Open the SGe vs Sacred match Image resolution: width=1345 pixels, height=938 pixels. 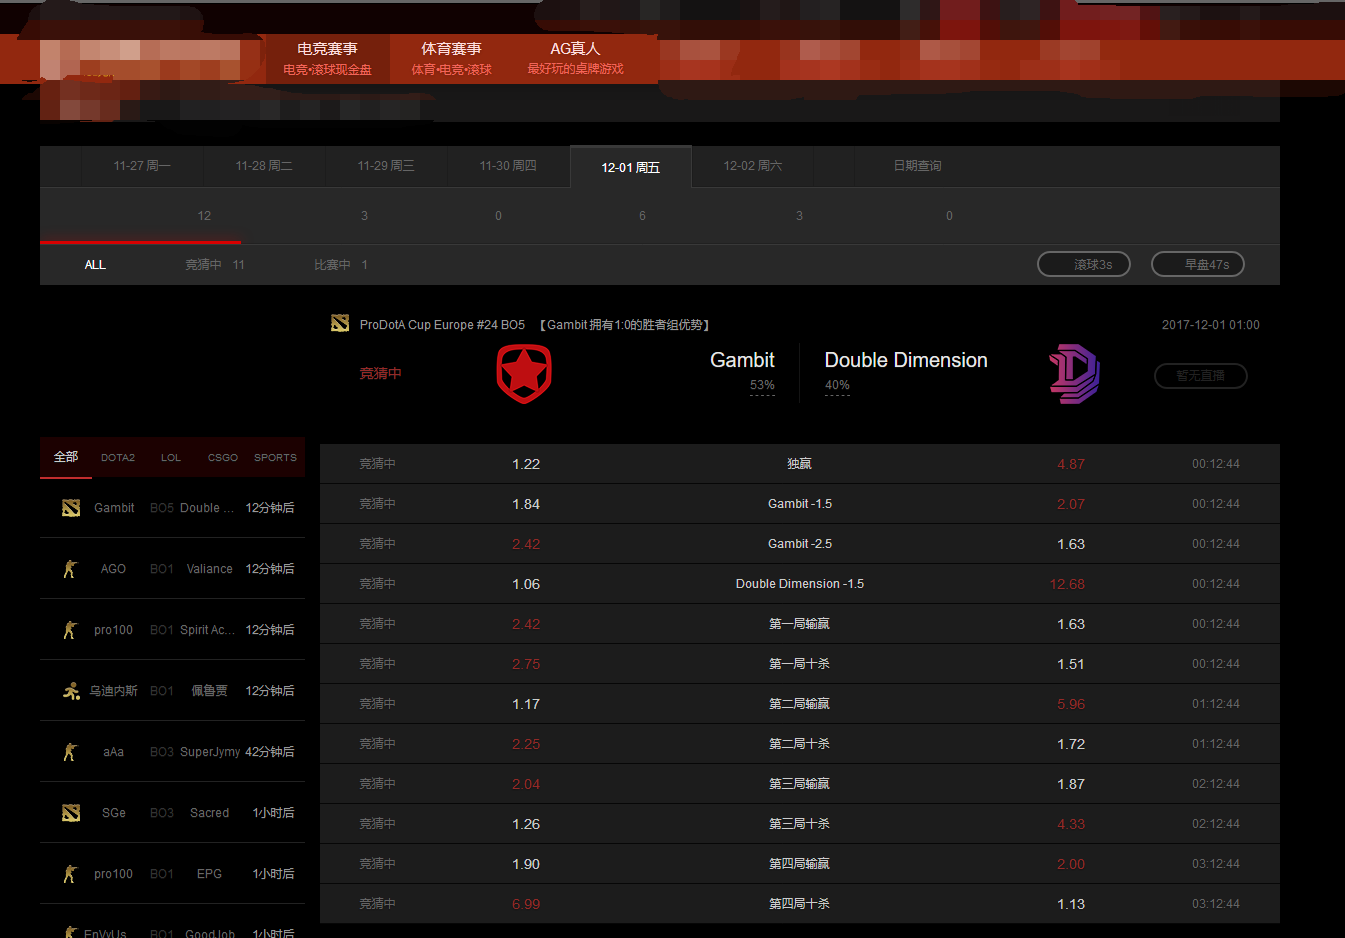click(172, 813)
